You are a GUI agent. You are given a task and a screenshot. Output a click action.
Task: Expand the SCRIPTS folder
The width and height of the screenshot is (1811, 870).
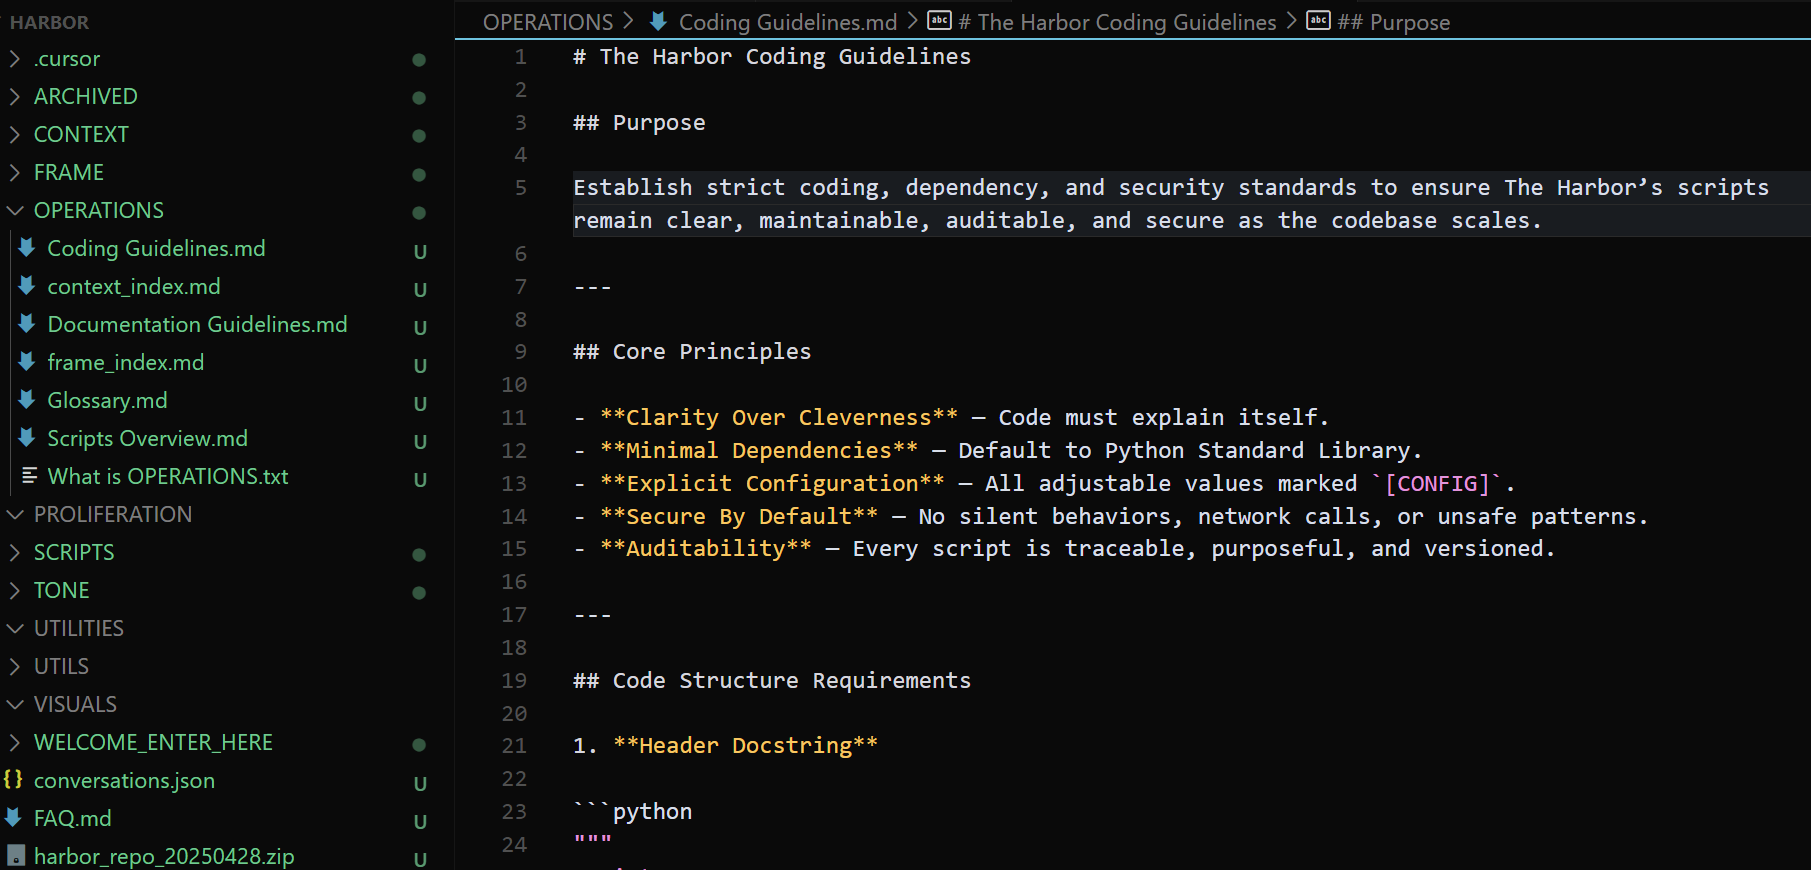coord(15,553)
